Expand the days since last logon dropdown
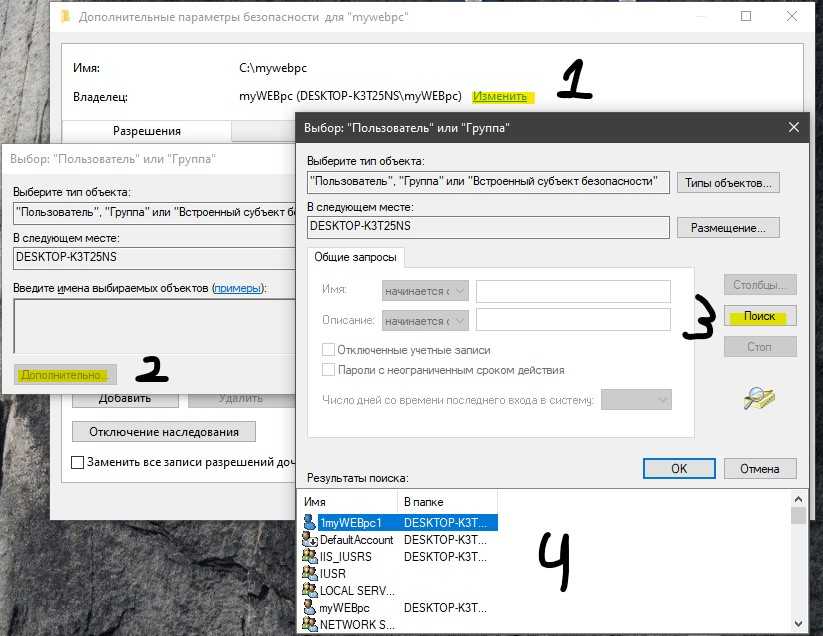Screen dimensions: 823x636 coord(636,400)
